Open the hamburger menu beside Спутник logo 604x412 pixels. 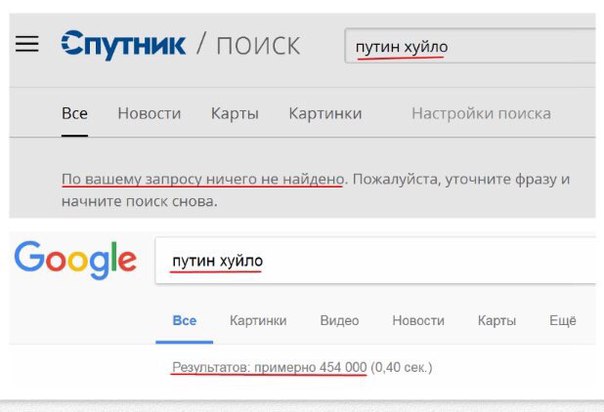tap(27, 44)
